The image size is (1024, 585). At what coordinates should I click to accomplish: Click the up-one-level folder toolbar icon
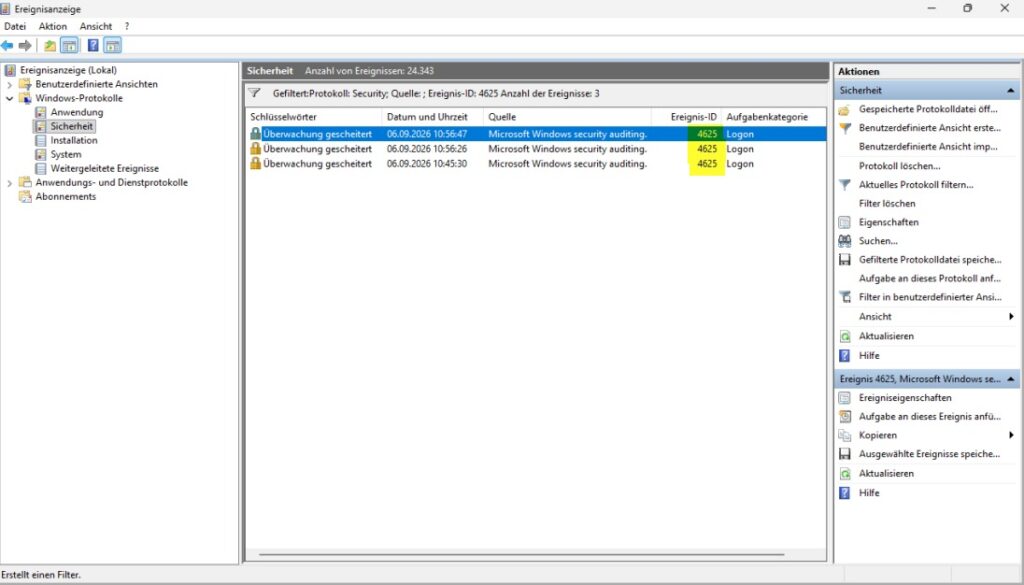pyautogui.click(x=50, y=45)
